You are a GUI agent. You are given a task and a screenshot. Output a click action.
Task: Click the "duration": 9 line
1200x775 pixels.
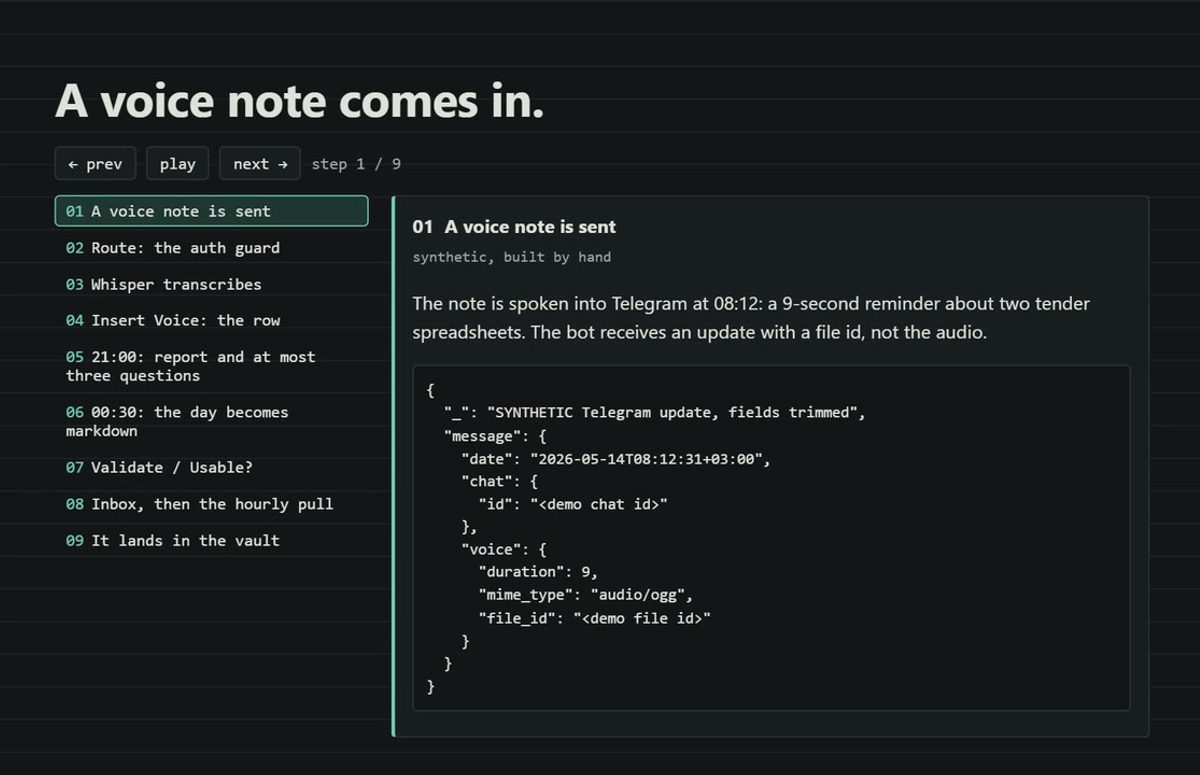[537, 572]
